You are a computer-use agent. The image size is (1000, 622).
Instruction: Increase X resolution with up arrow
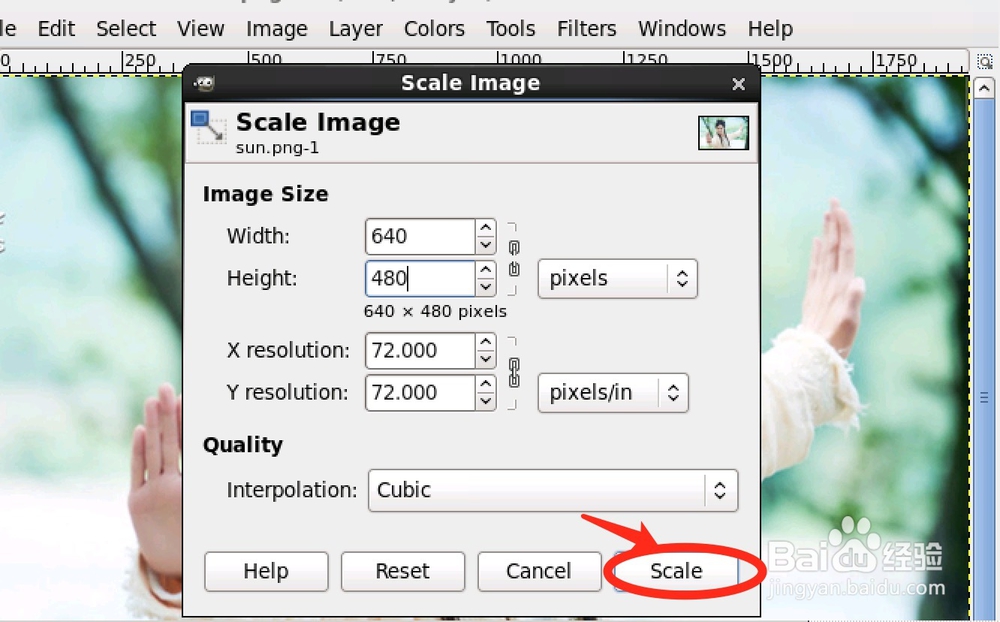(x=486, y=342)
